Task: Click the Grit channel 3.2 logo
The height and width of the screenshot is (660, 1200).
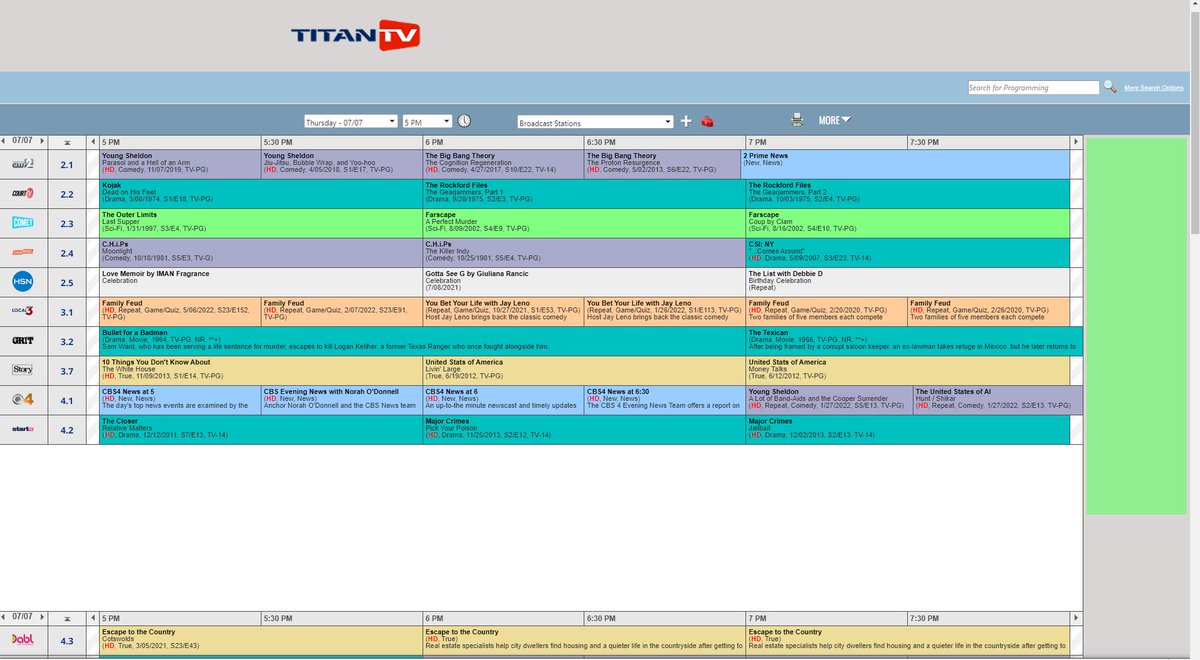Action: coord(23,341)
